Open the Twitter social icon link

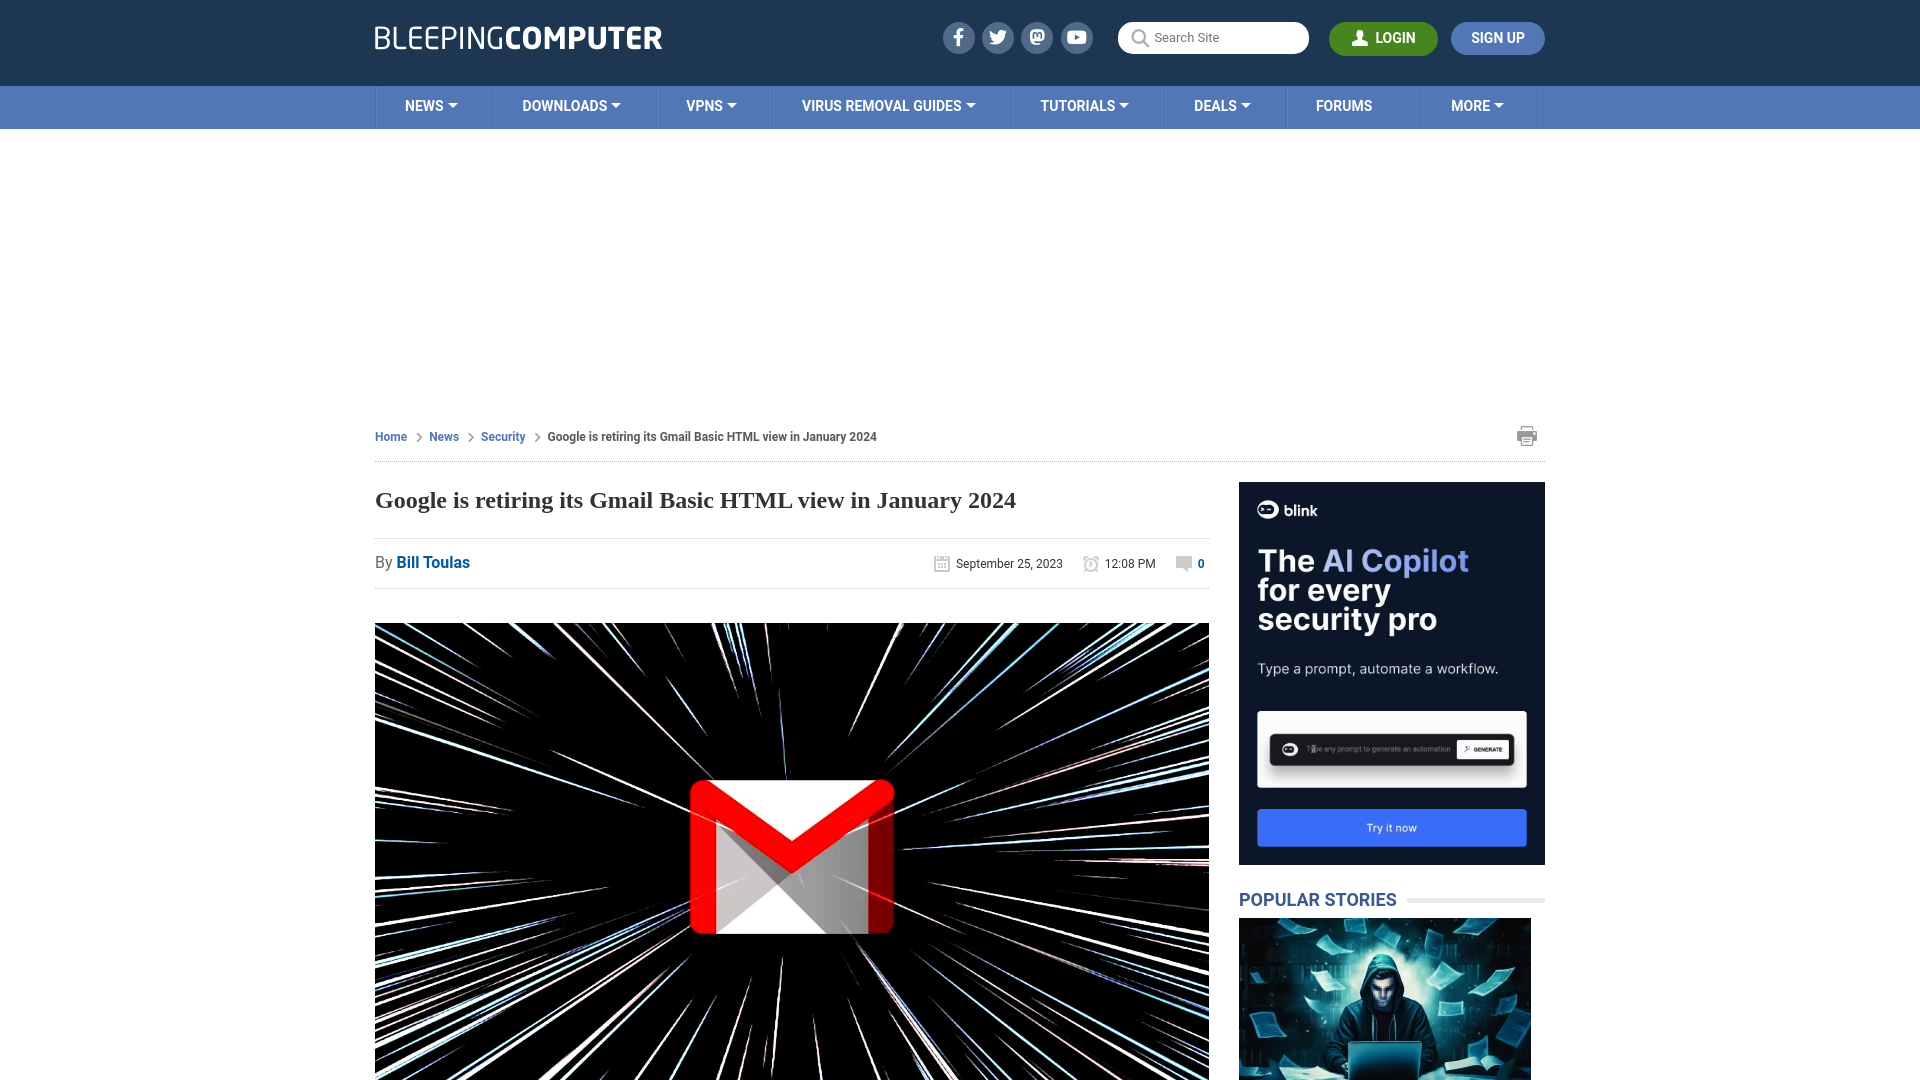coord(997,37)
